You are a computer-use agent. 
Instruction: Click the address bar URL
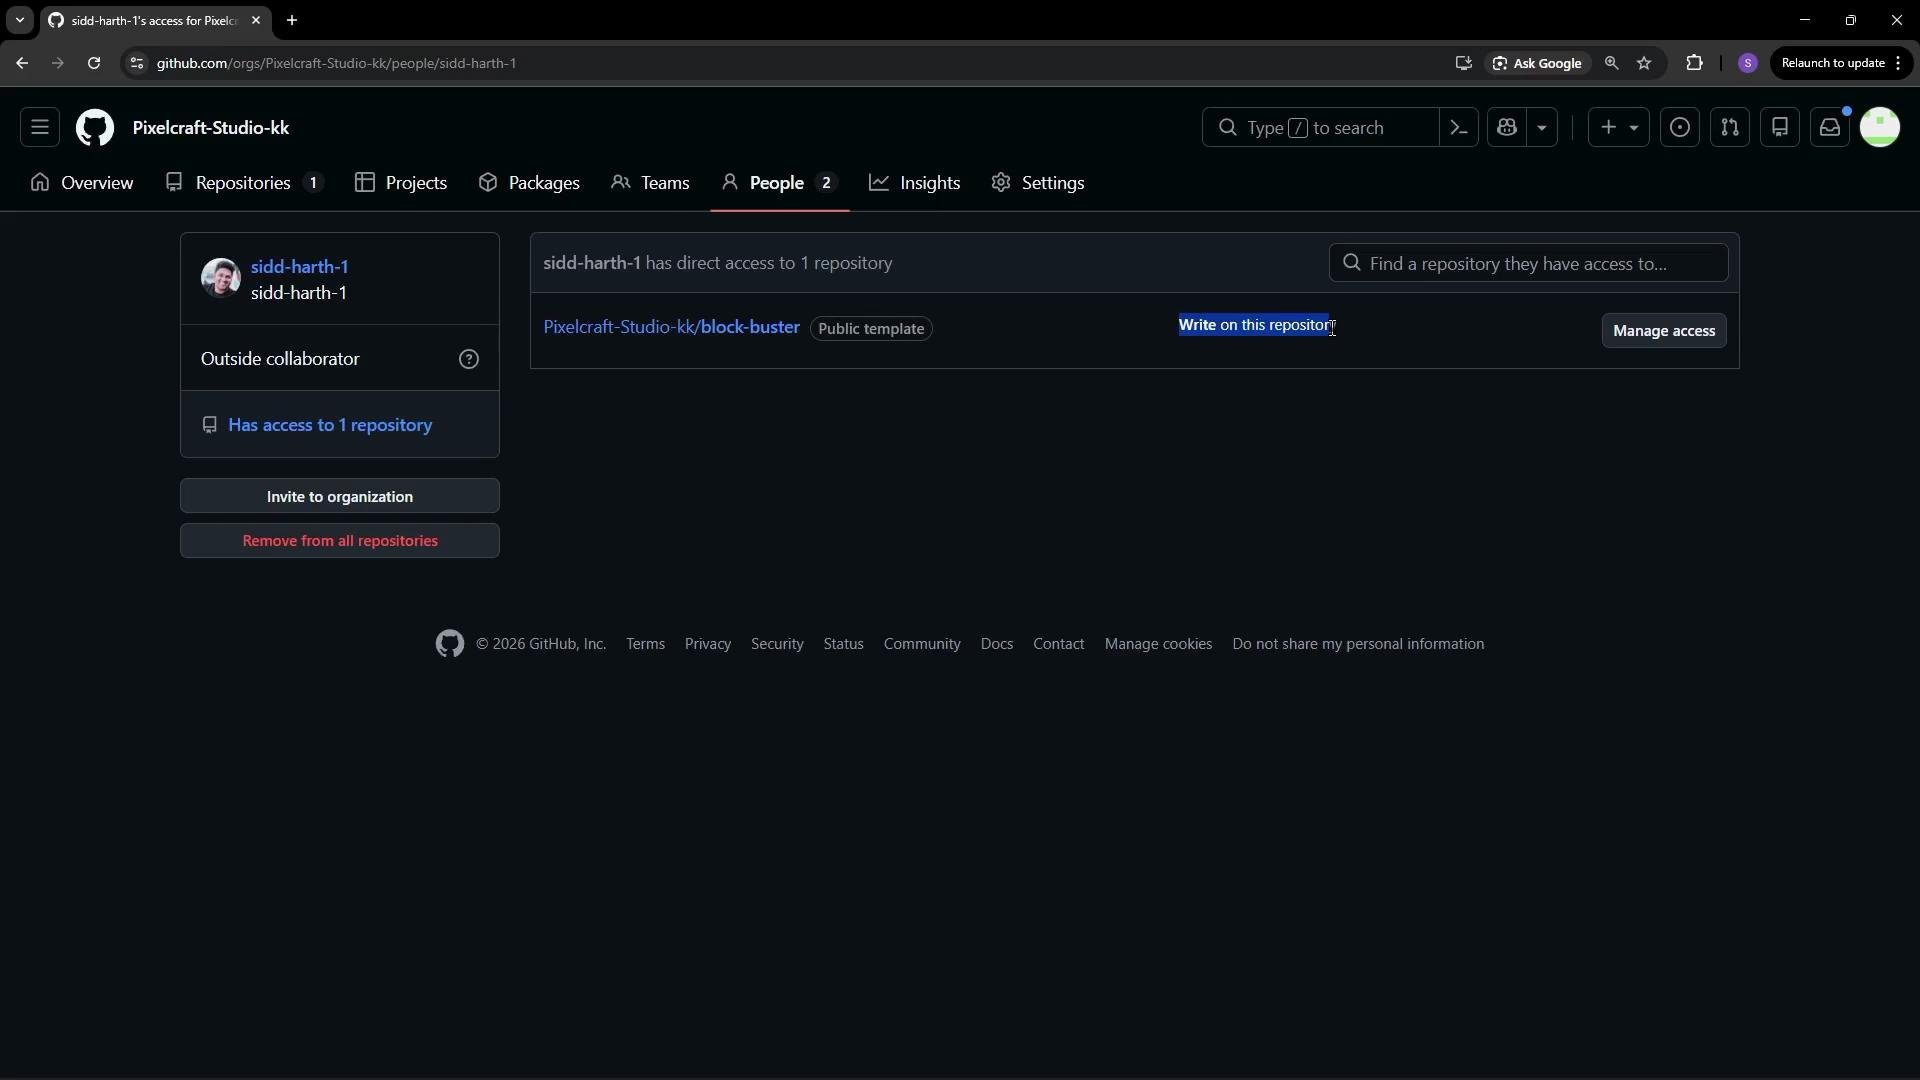[x=336, y=63]
